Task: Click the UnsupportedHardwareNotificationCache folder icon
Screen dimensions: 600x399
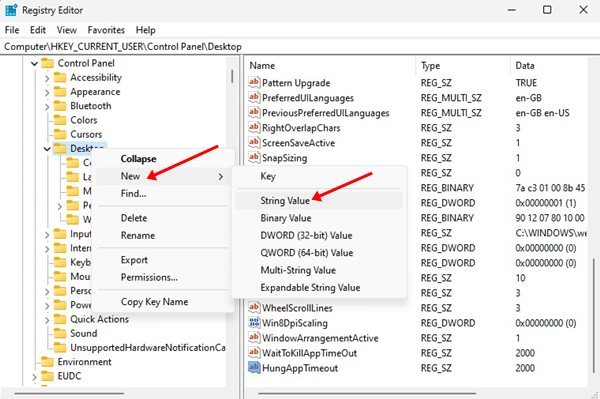Action: pos(60,347)
